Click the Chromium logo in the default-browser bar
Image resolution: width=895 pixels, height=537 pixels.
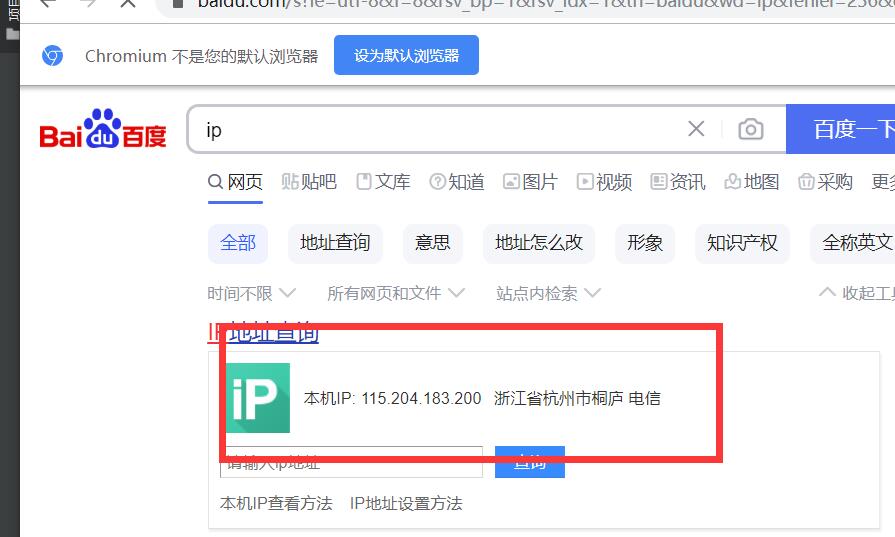pyautogui.click(x=53, y=55)
